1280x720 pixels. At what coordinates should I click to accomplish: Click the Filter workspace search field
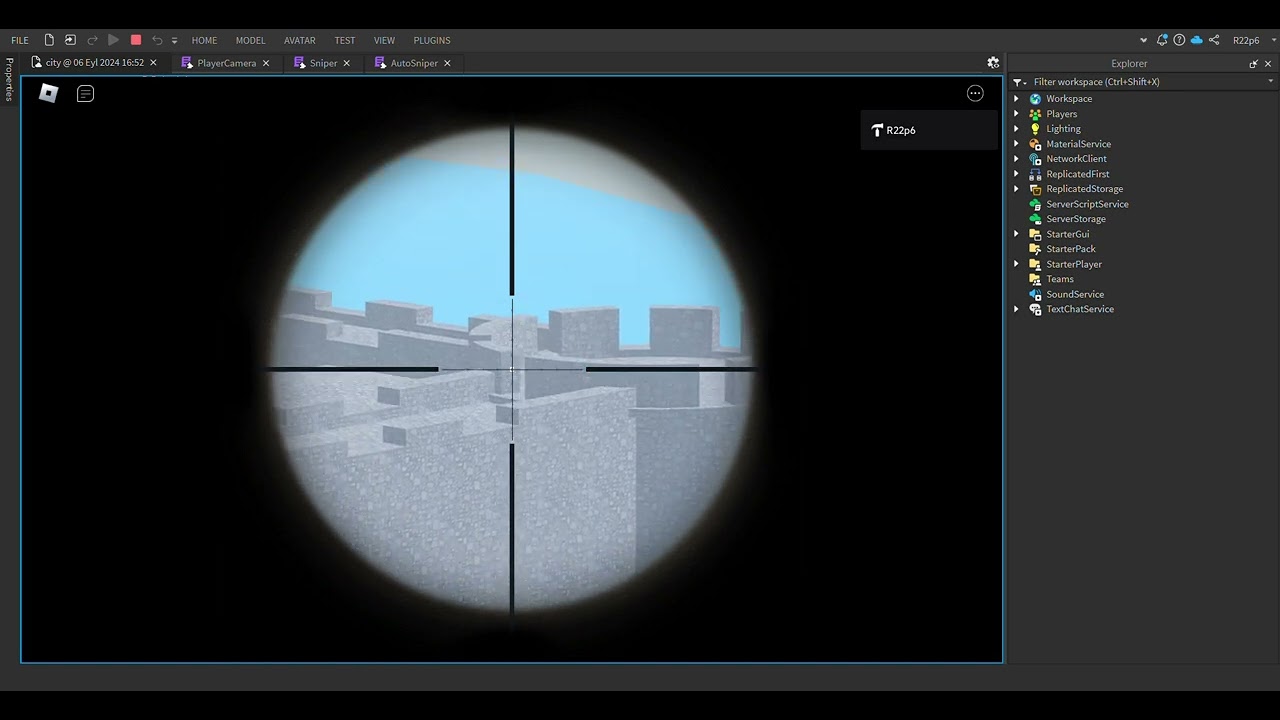(1147, 82)
